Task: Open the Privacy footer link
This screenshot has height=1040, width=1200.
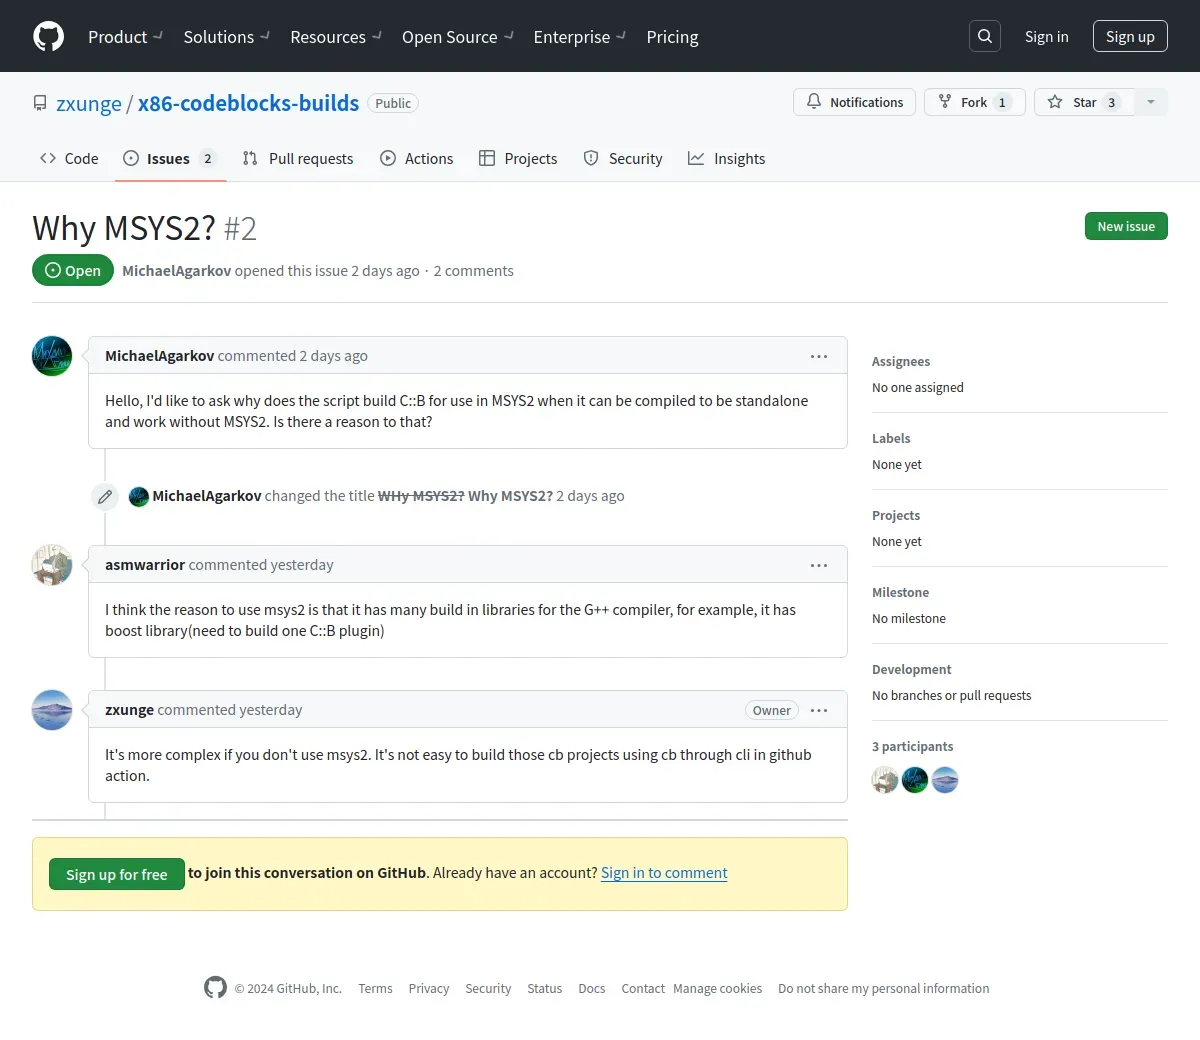Action: click(429, 988)
